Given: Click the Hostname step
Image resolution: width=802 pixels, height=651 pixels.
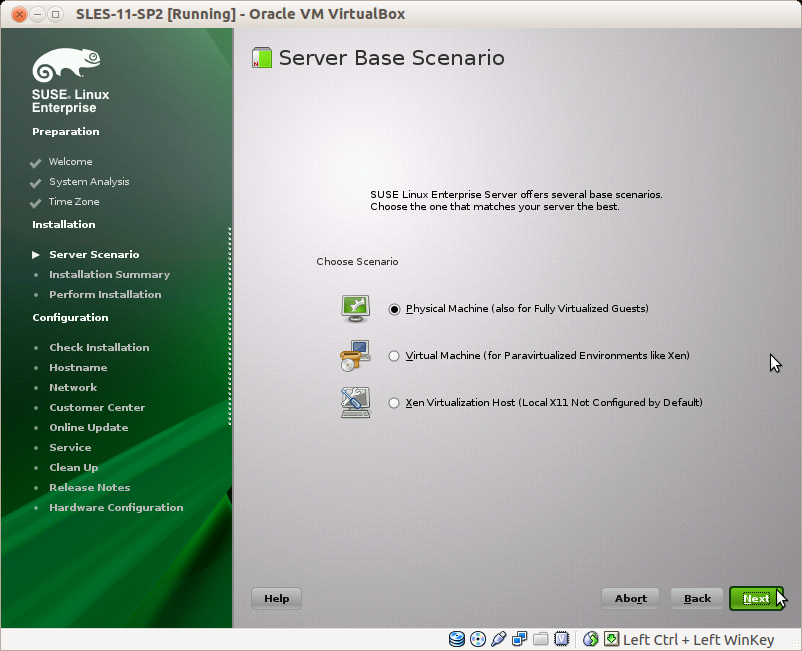Looking at the screenshot, I should pos(78,368).
